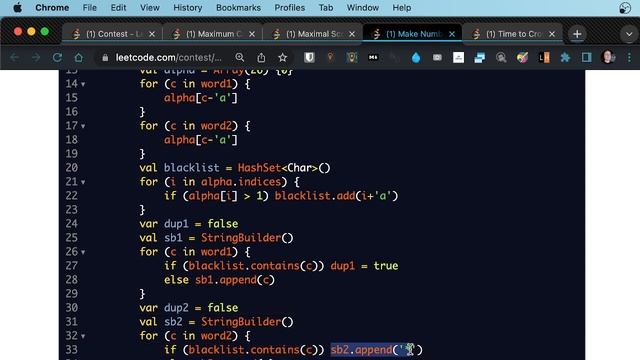The width and height of the screenshot is (640, 360).
Task: Go forward in browser history
Action: coord(36,58)
